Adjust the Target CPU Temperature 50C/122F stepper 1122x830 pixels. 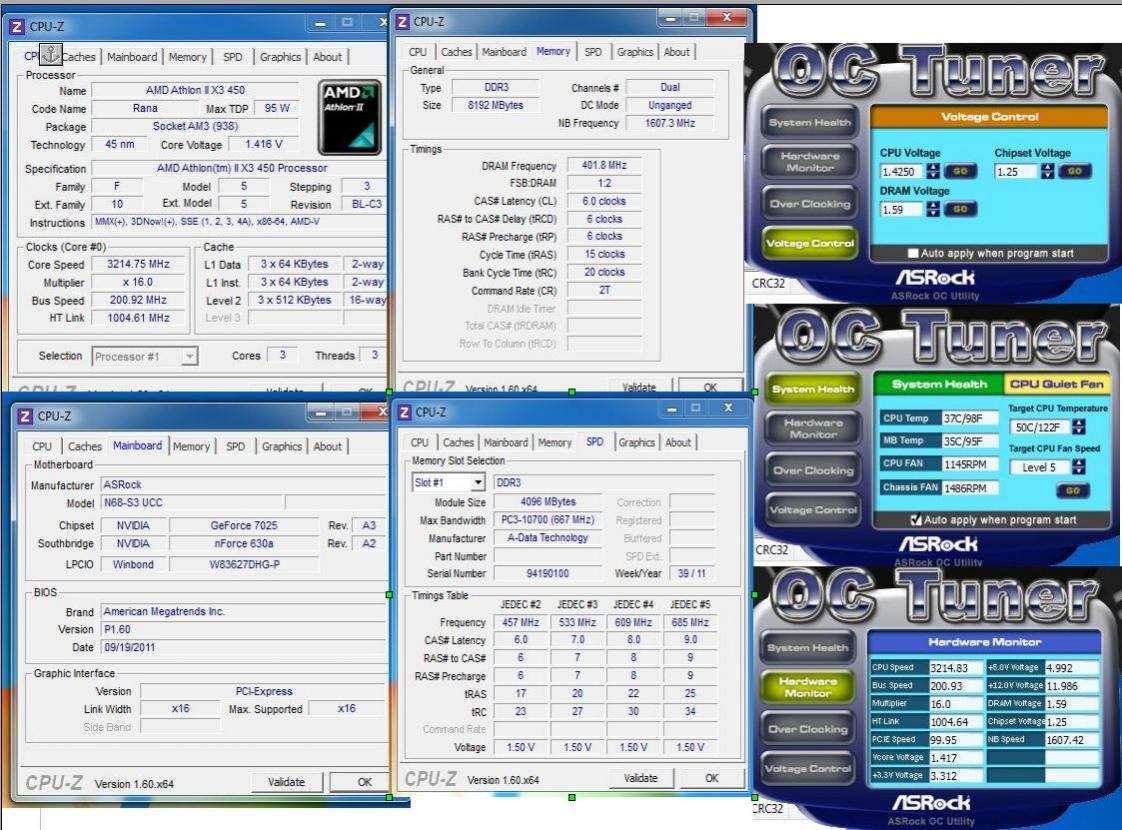(x=1078, y=427)
